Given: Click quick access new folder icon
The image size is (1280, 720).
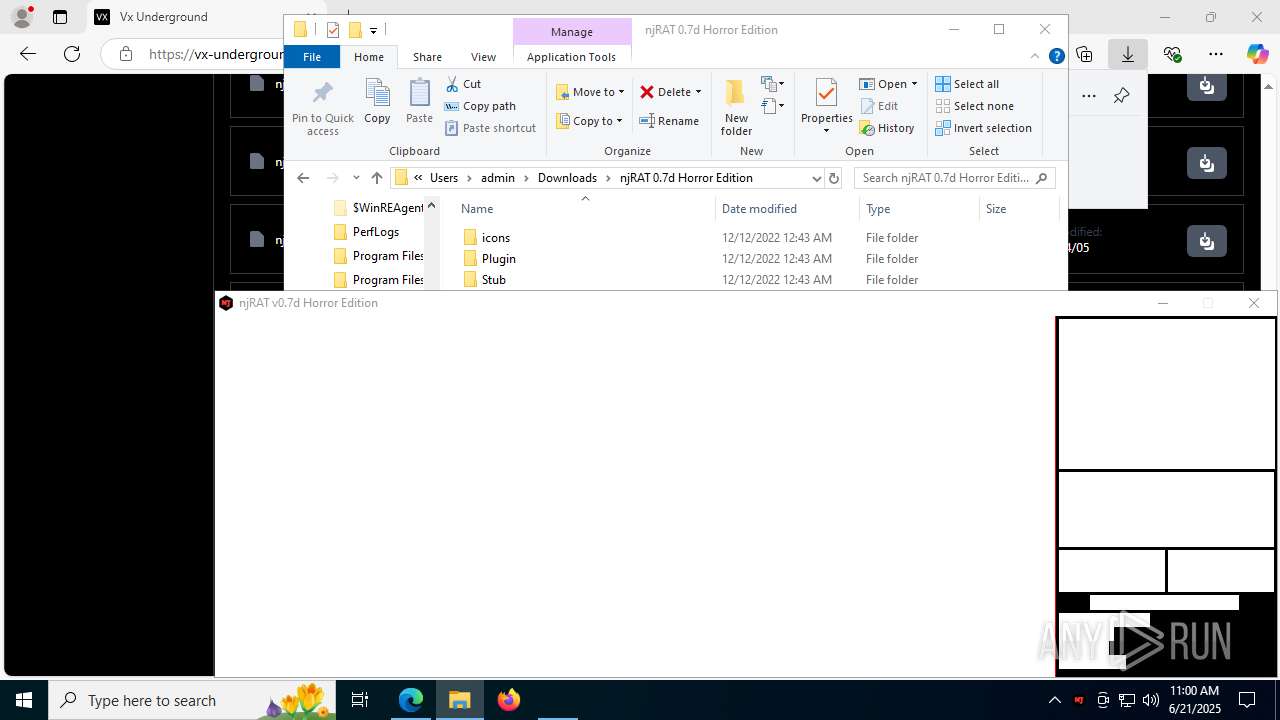Looking at the screenshot, I should click(354, 30).
